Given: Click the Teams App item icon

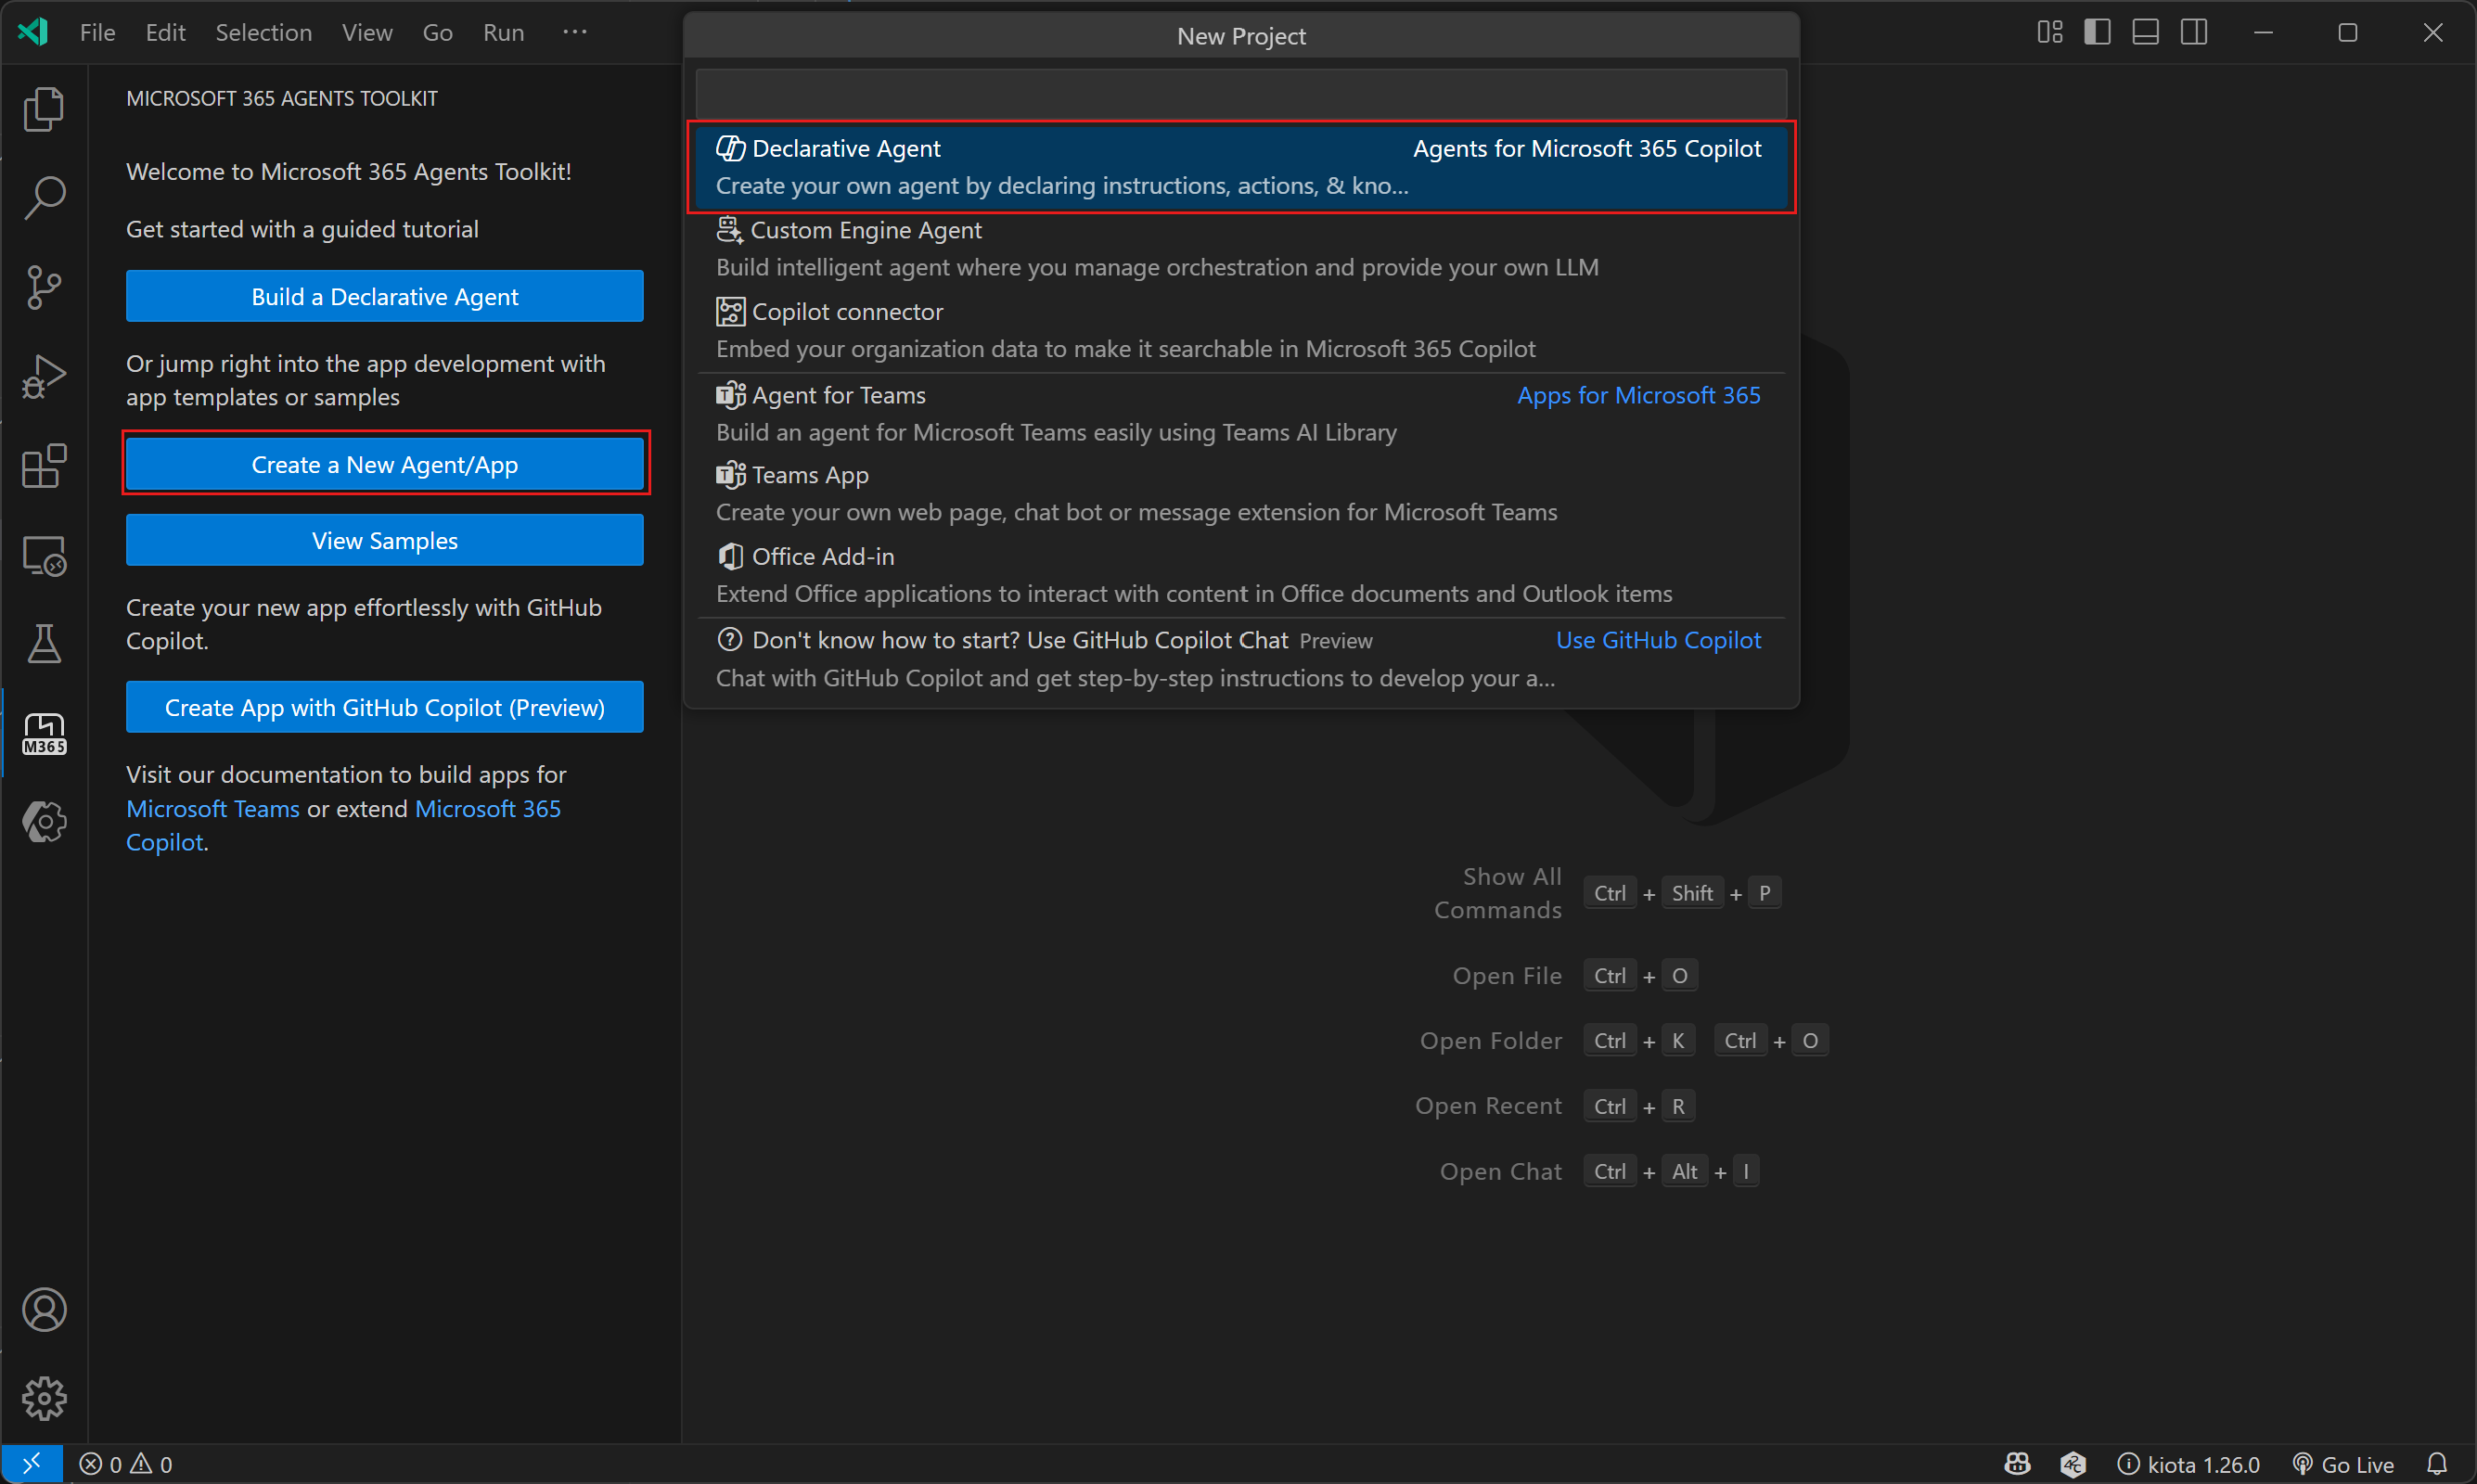Looking at the screenshot, I should point(730,475).
